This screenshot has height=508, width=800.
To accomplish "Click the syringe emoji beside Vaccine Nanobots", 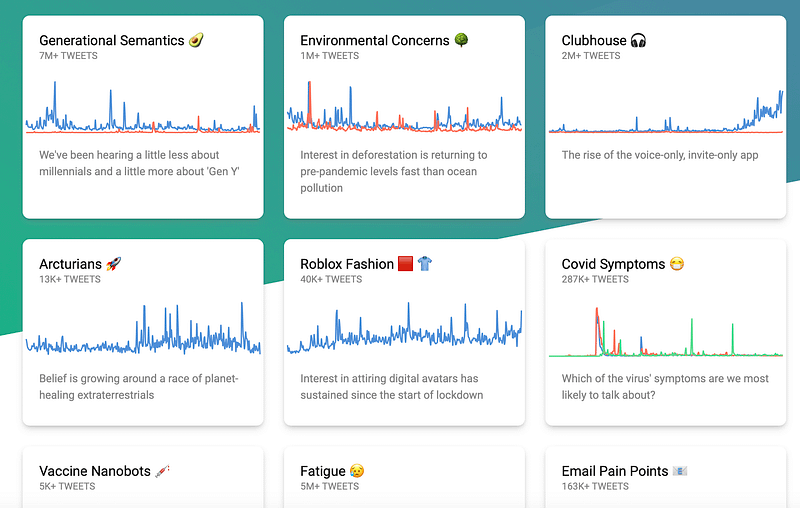I will tap(162, 471).
